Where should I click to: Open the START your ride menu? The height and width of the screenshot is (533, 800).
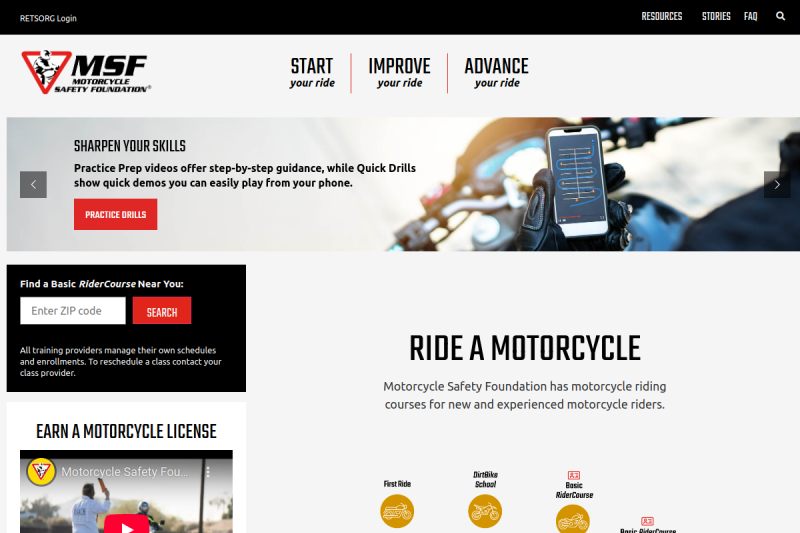click(312, 73)
